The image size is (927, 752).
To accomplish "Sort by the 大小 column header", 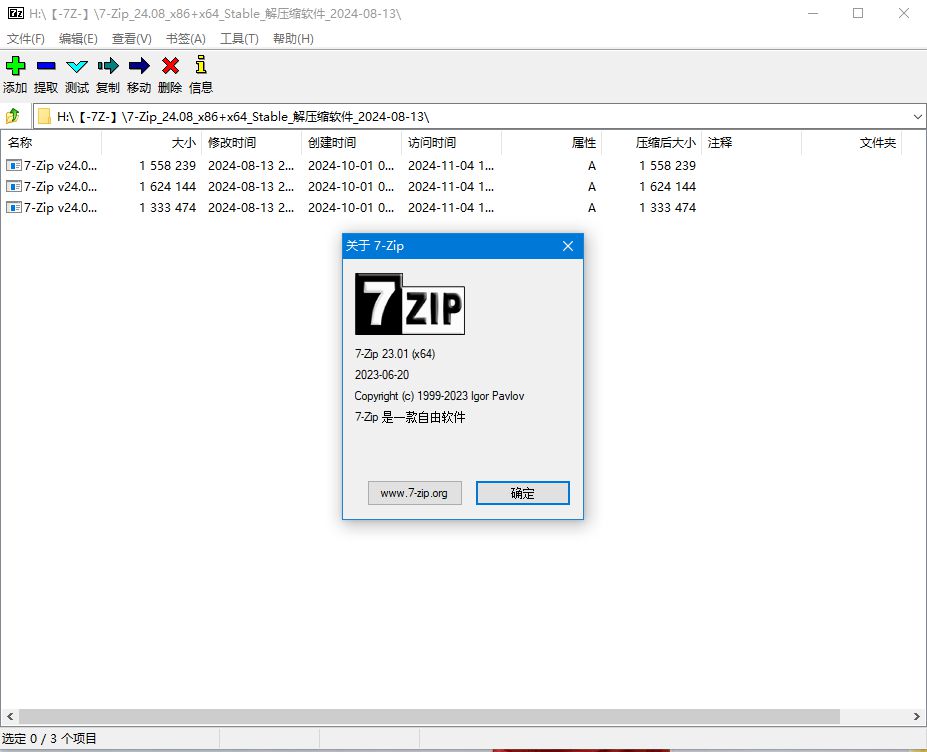I will (152, 142).
